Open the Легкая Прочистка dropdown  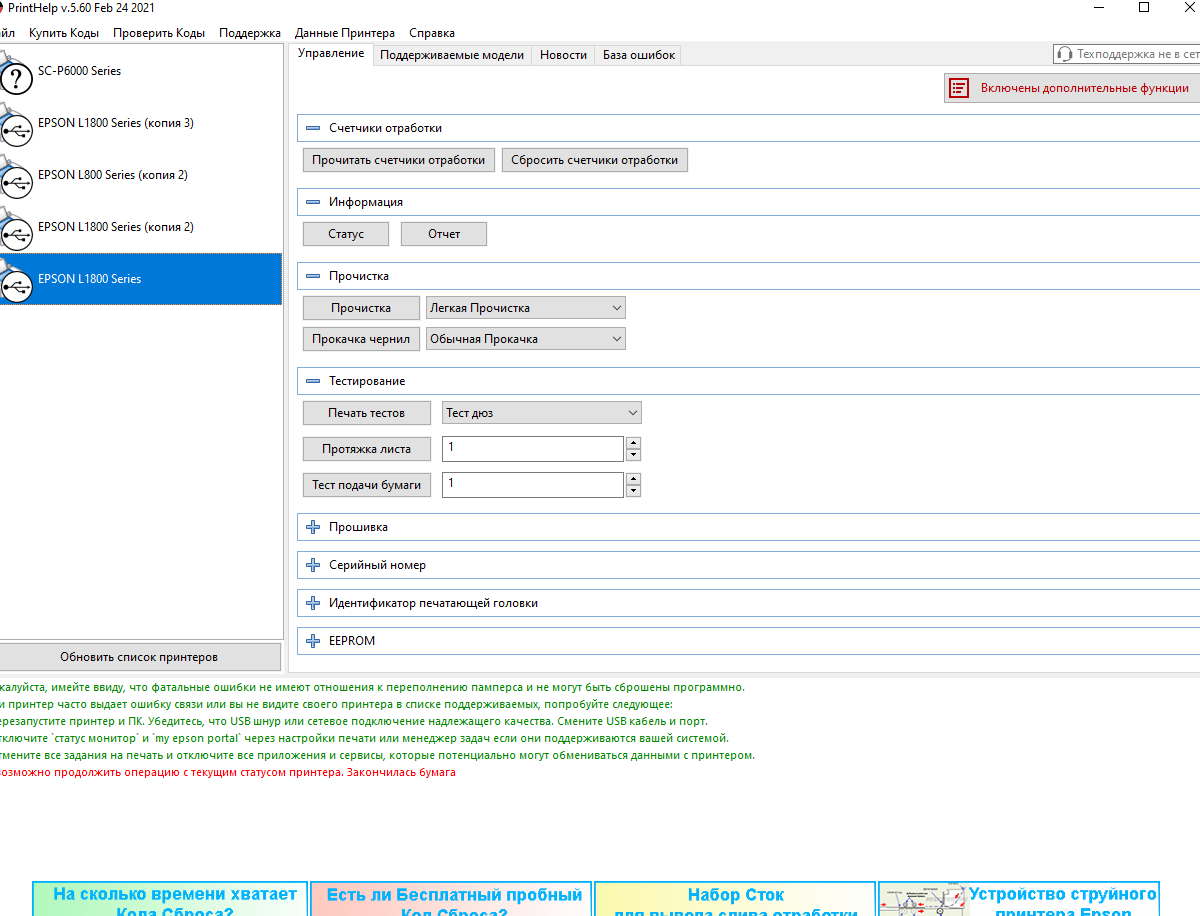click(x=526, y=308)
